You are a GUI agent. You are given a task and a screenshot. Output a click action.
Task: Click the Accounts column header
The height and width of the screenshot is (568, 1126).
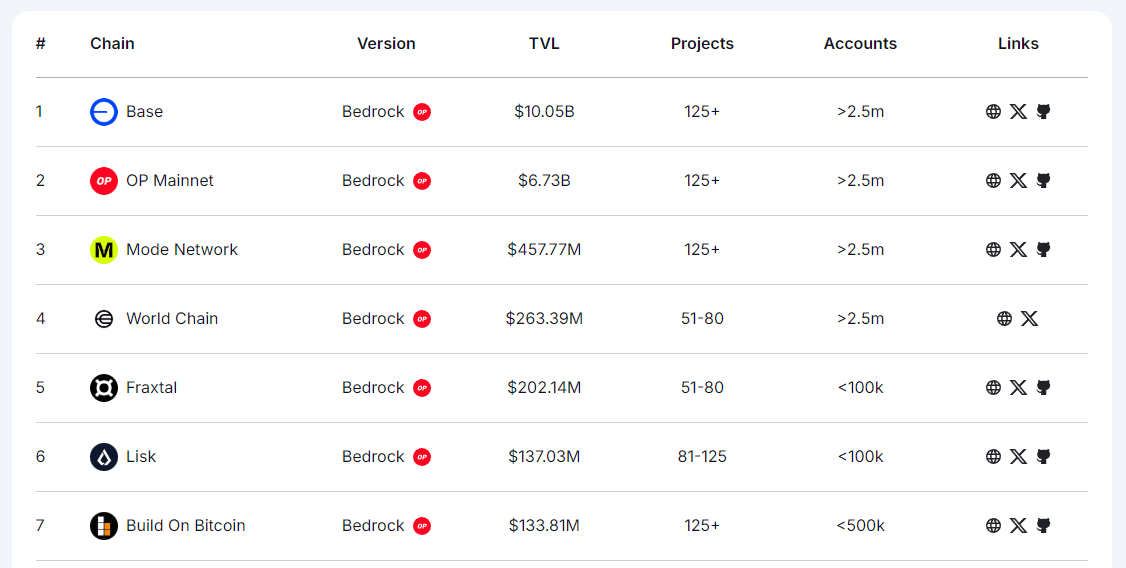860,43
